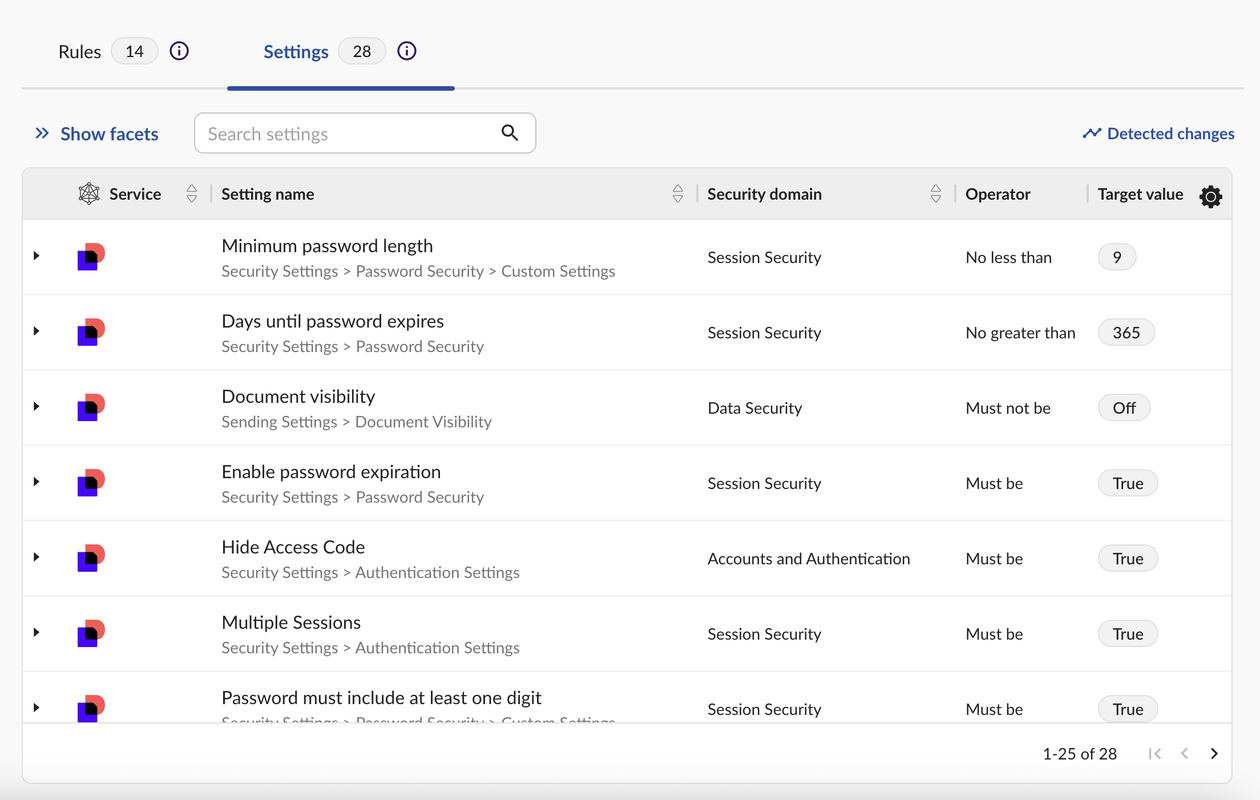The image size is (1260, 800).
Task: Click the Enable password expiration setting name
Action: coord(331,472)
